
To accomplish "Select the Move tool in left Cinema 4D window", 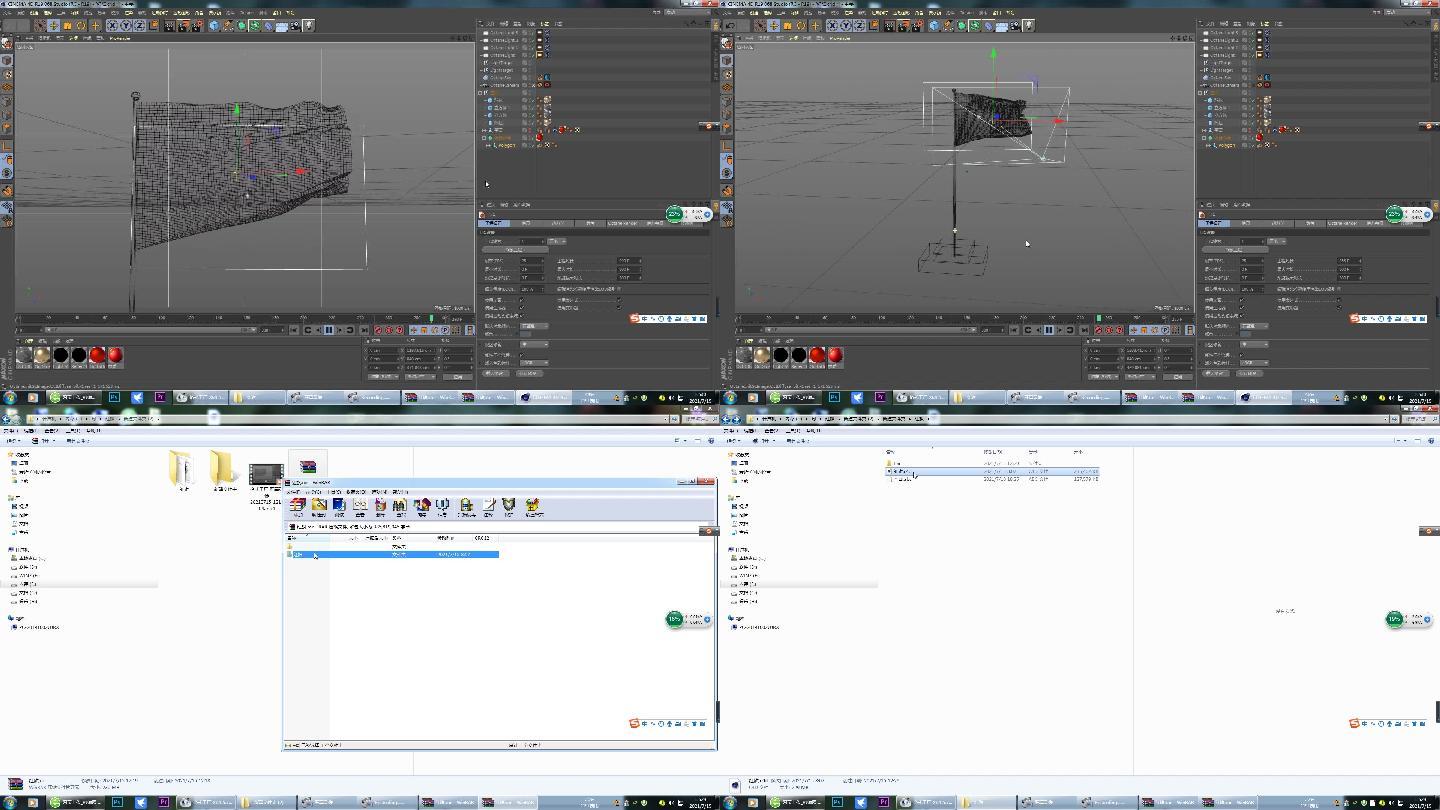I will pos(53,25).
